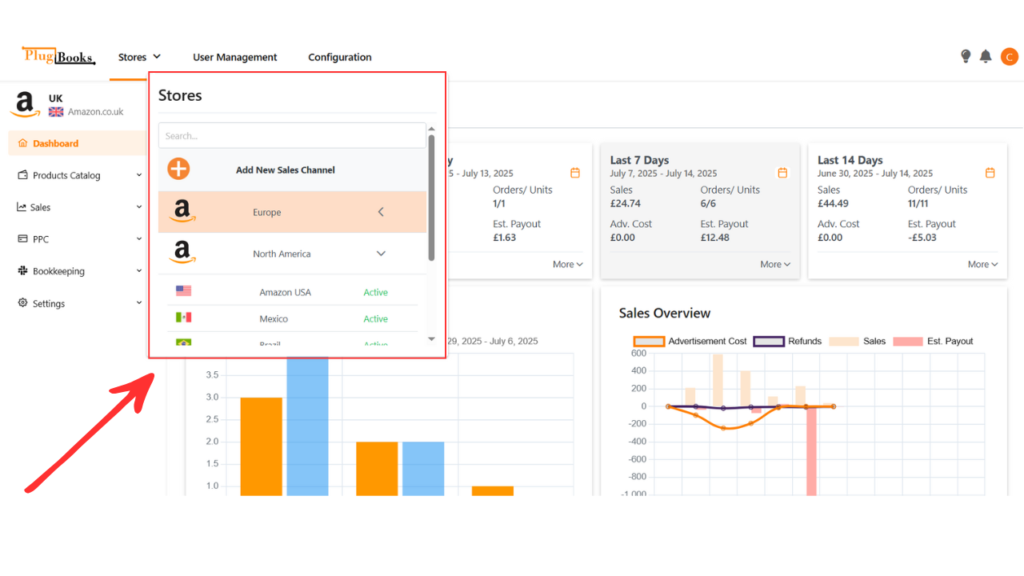
Task: Open the Stores dropdown menu
Action: pyautogui.click(x=139, y=57)
